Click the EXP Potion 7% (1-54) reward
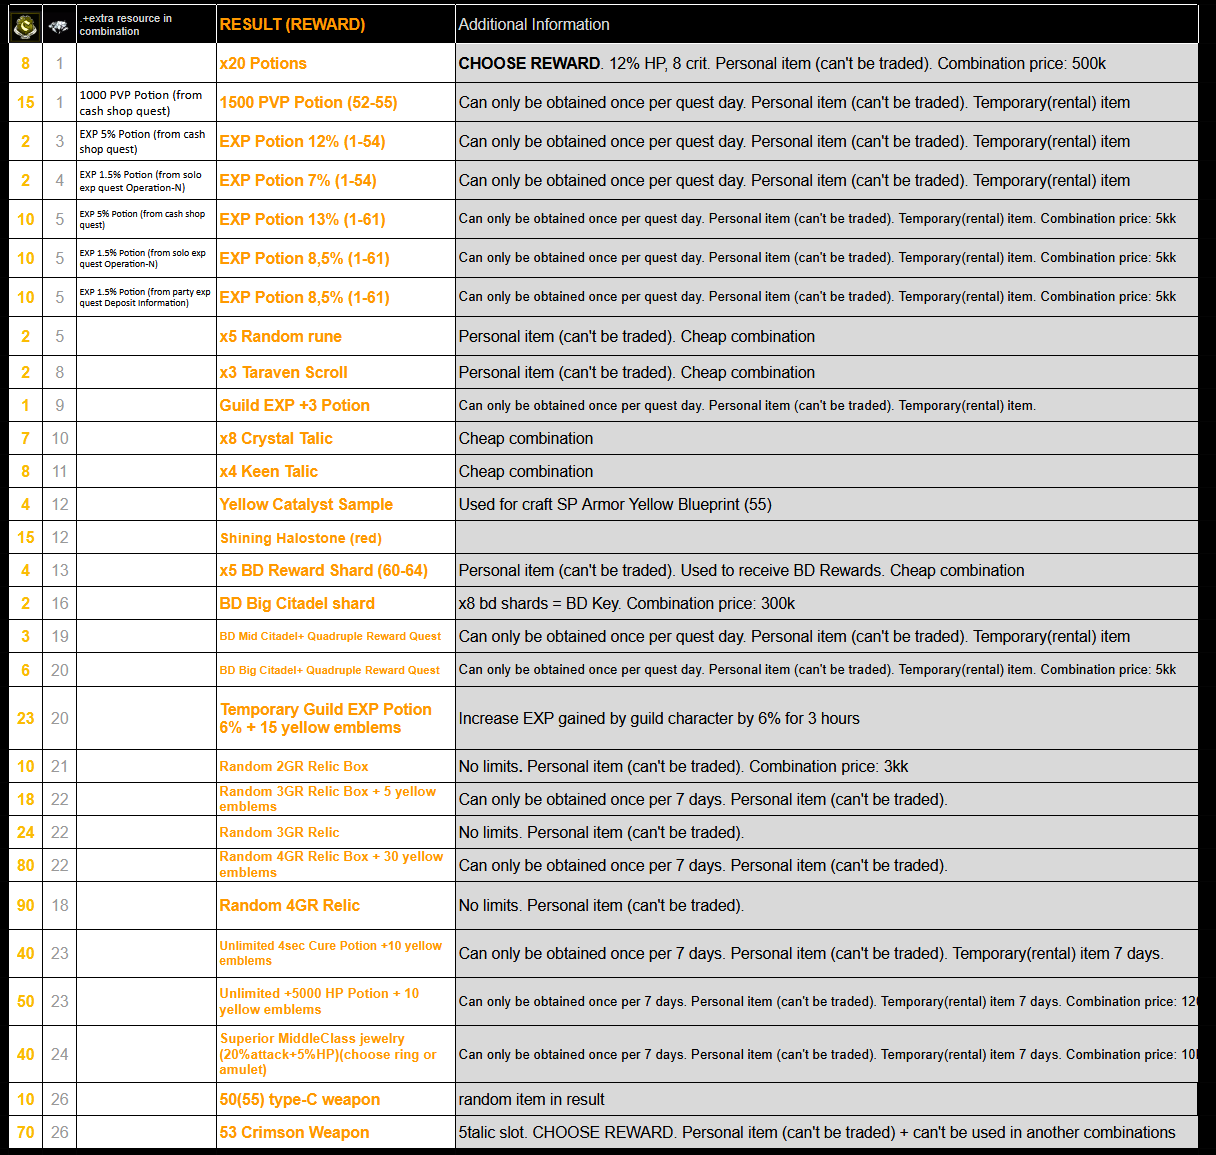The image size is (1216, 1155). pos(298,180)
